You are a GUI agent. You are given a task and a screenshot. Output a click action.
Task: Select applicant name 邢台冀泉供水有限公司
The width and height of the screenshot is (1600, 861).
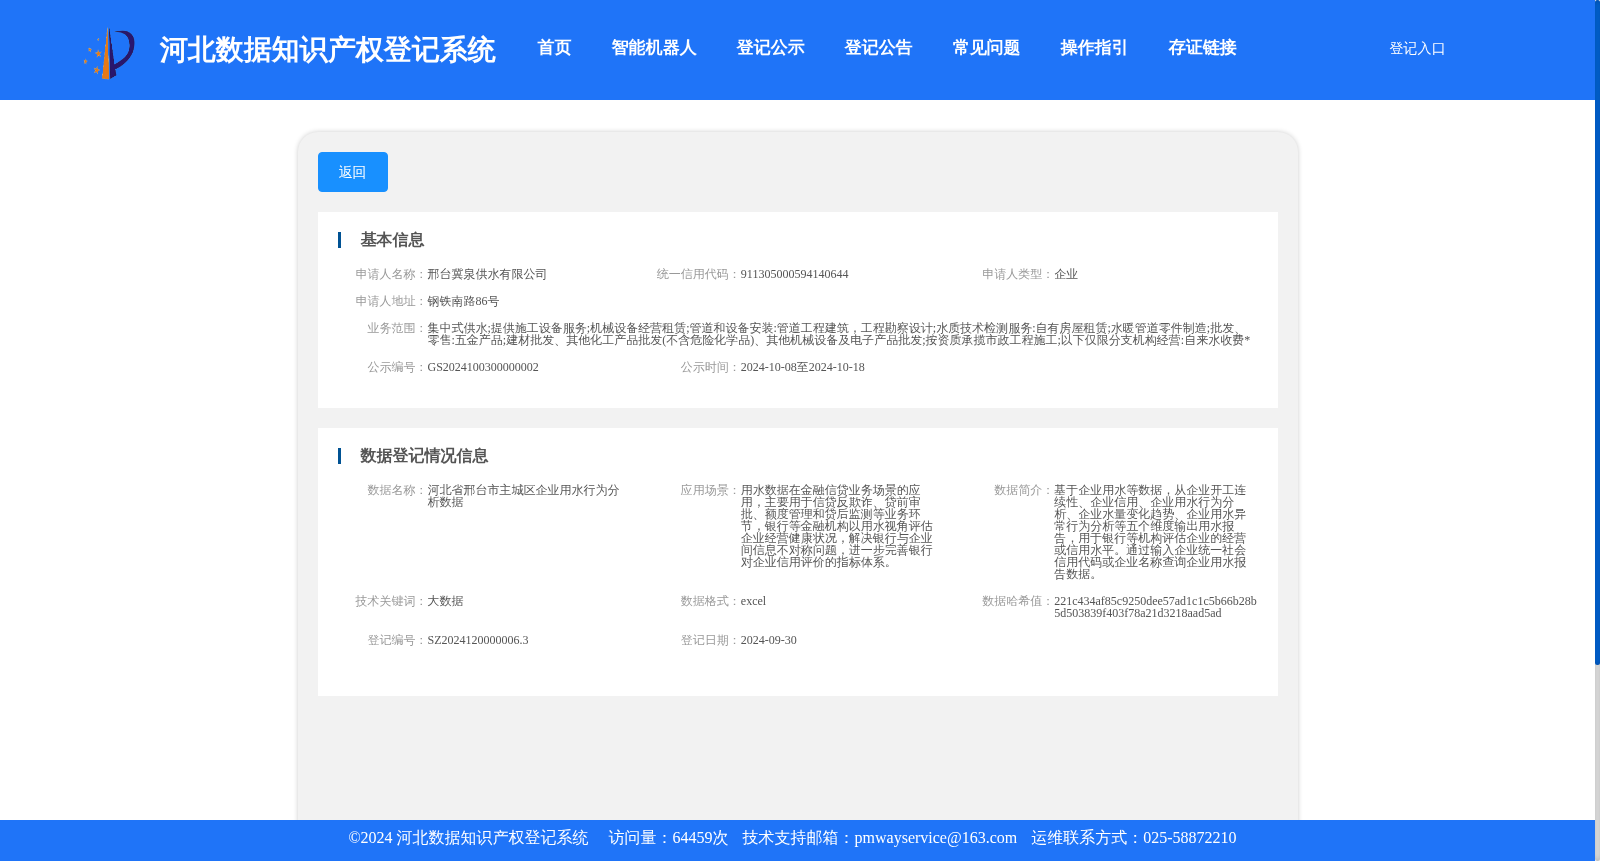[x=487, y=274]
